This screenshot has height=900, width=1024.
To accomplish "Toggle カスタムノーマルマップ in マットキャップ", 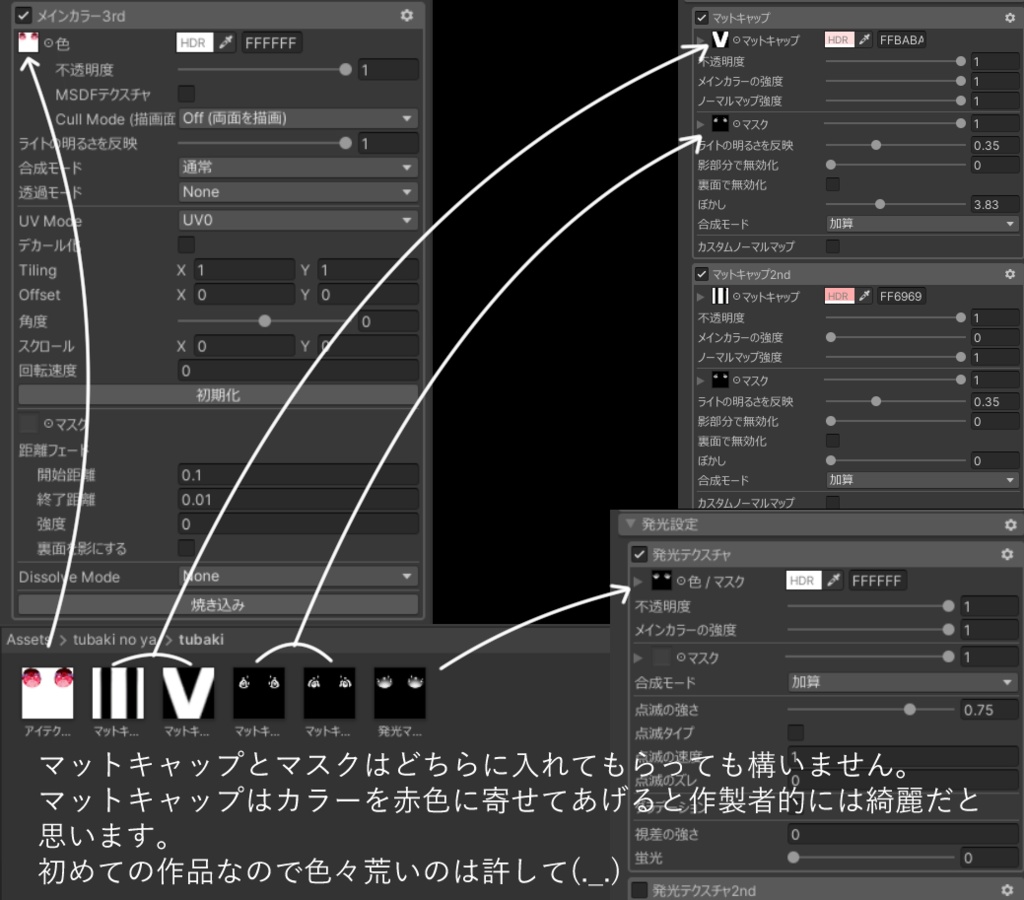I will tap(833, 246).
